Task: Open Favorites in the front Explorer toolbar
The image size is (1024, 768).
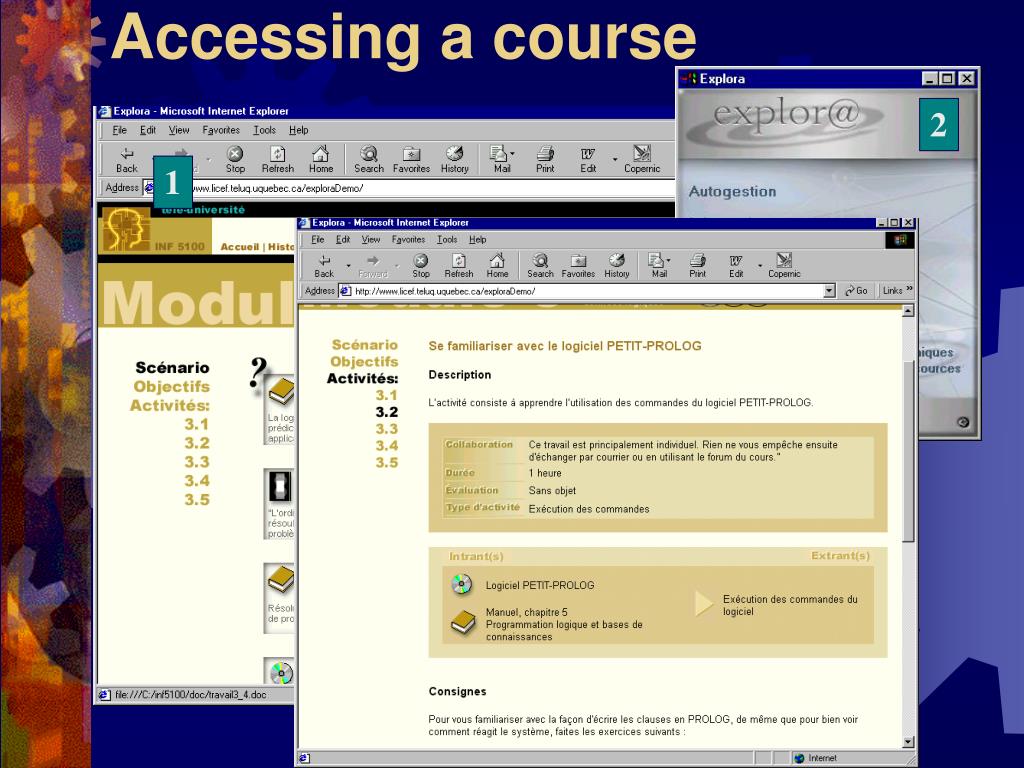Action: pyautogui.click(x=578, y=266)
